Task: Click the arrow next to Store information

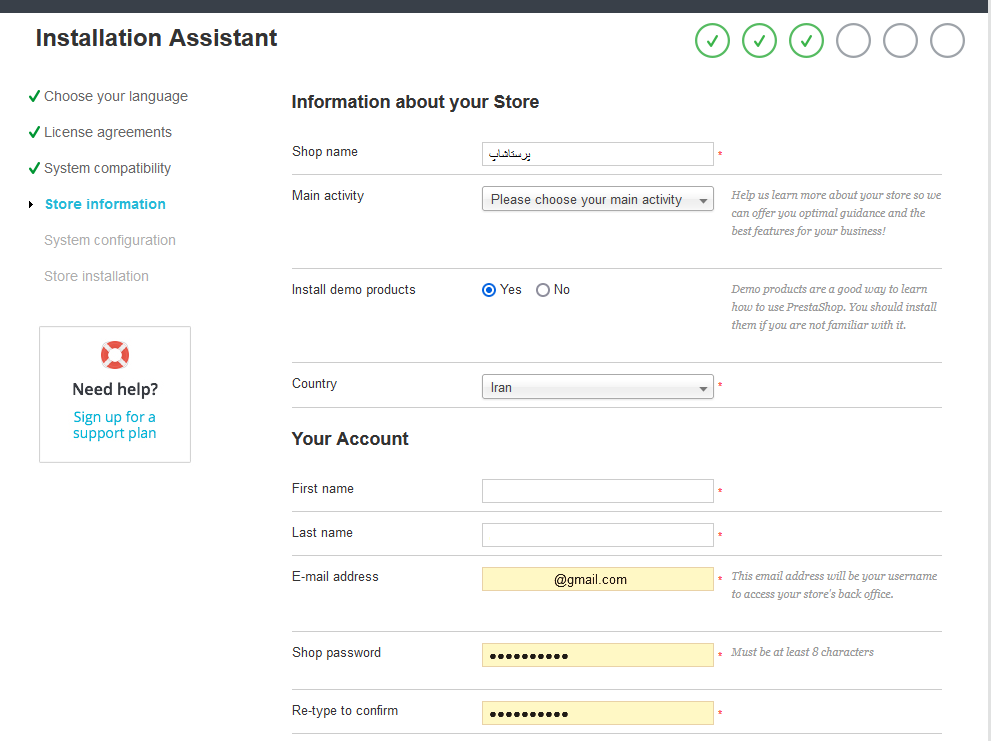Action: [x=31, y=204]
